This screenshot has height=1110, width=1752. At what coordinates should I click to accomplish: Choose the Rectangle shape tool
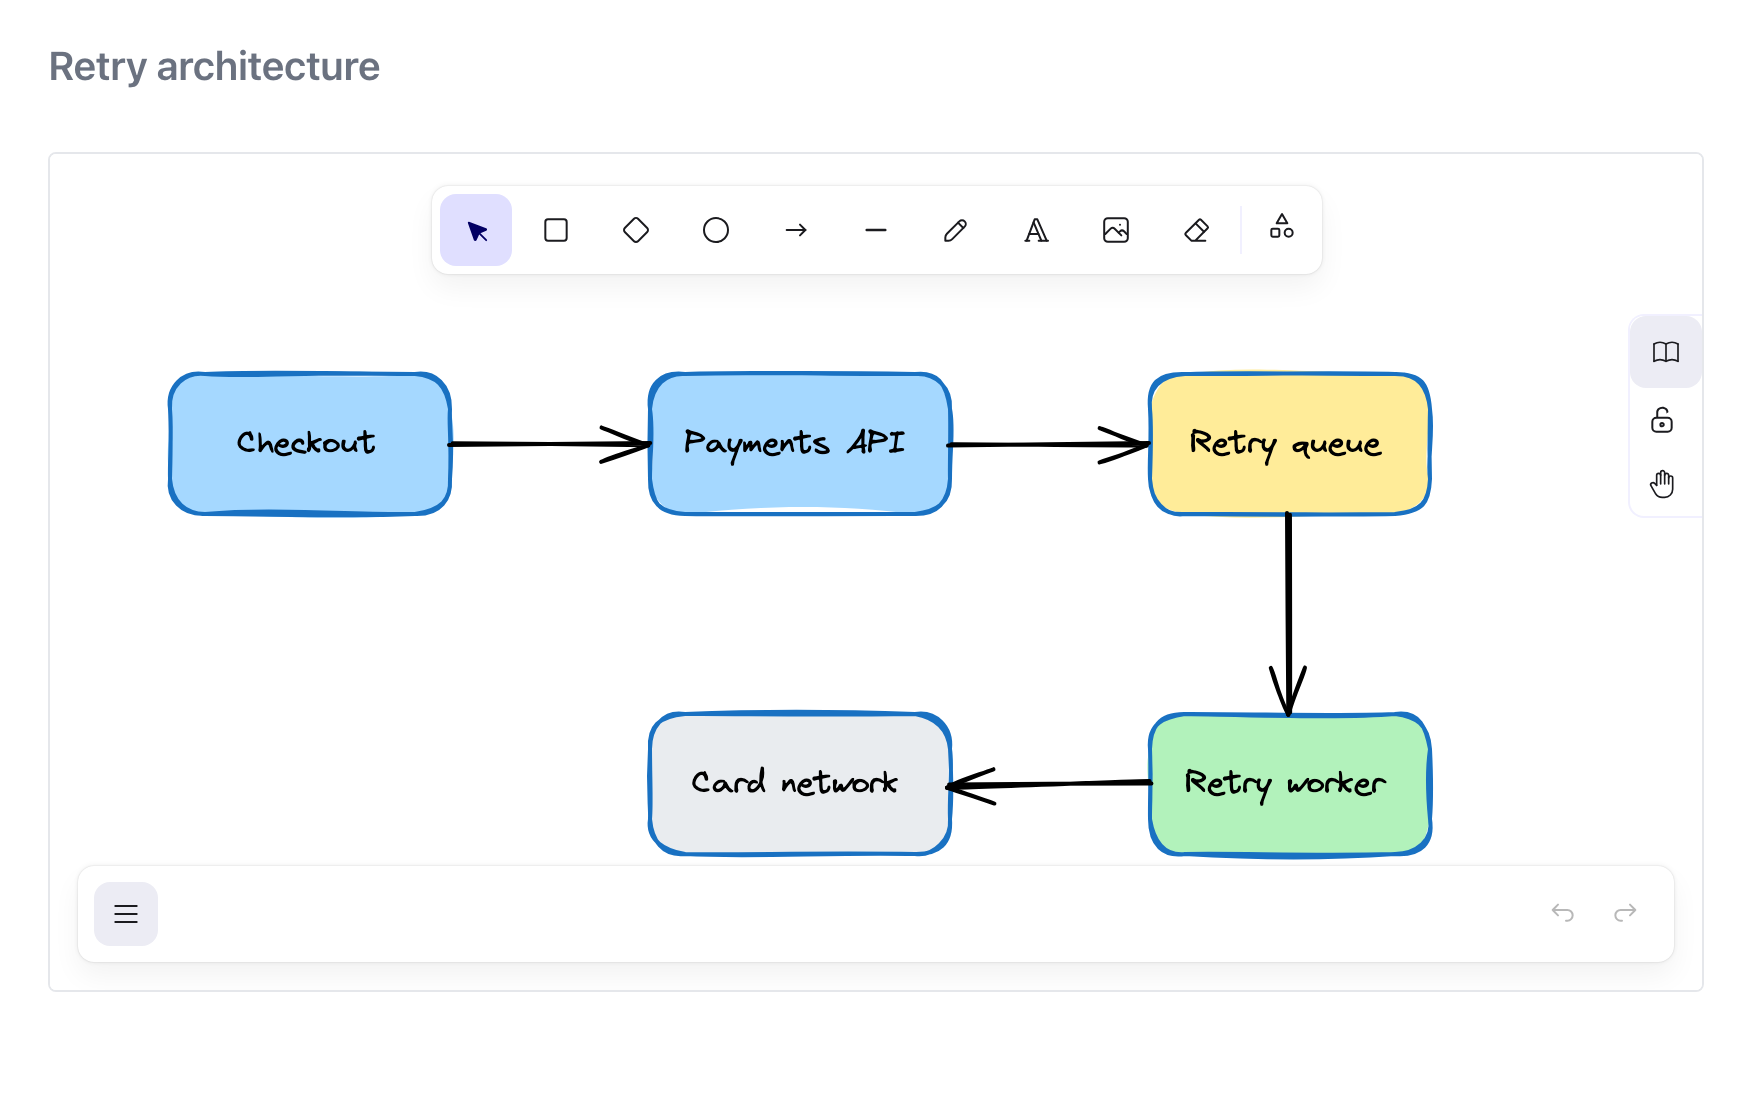556,230
